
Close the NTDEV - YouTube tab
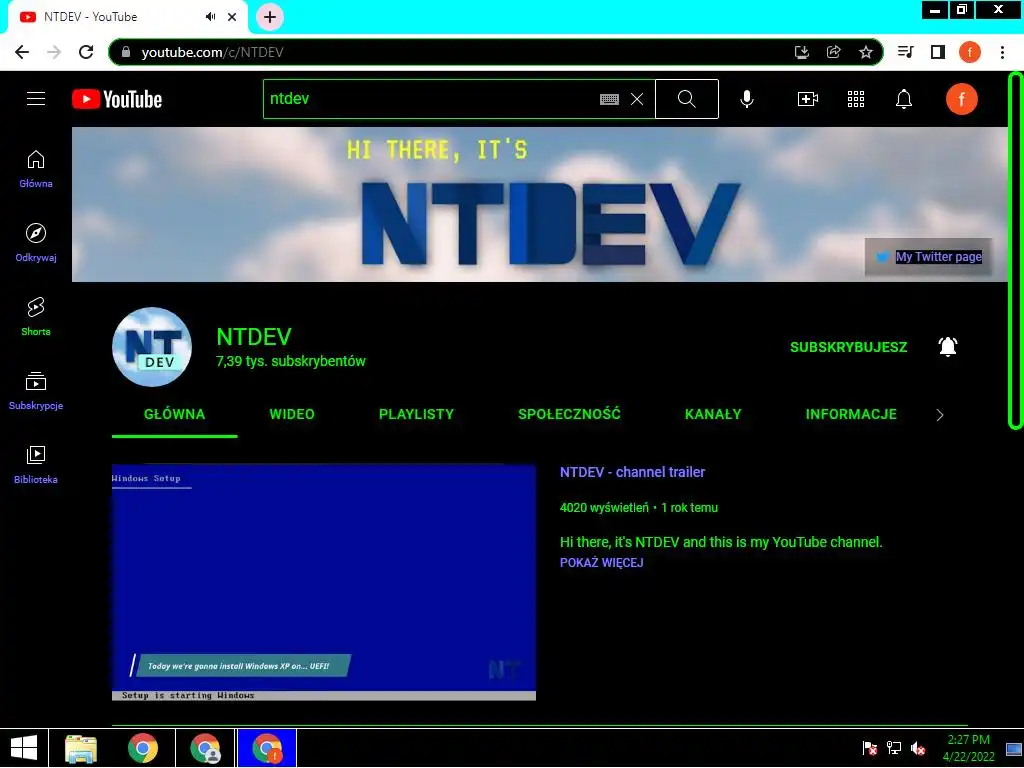point(232,17)
